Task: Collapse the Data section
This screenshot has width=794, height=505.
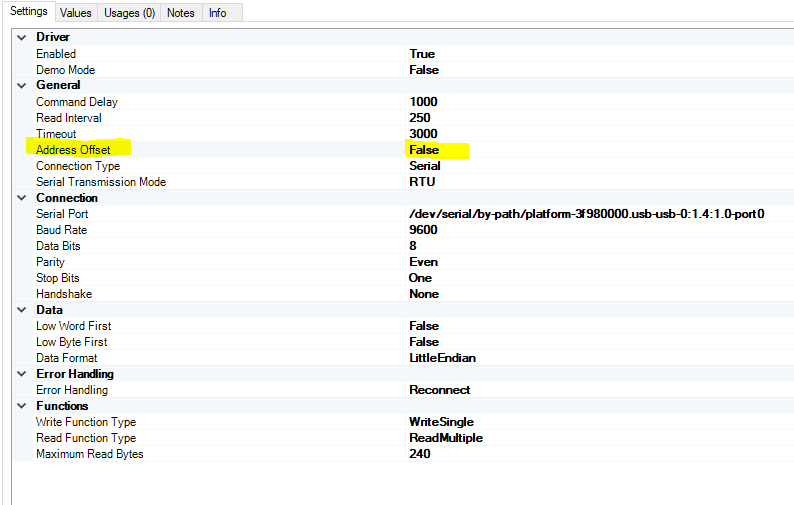Action: [x=21, y=310]
